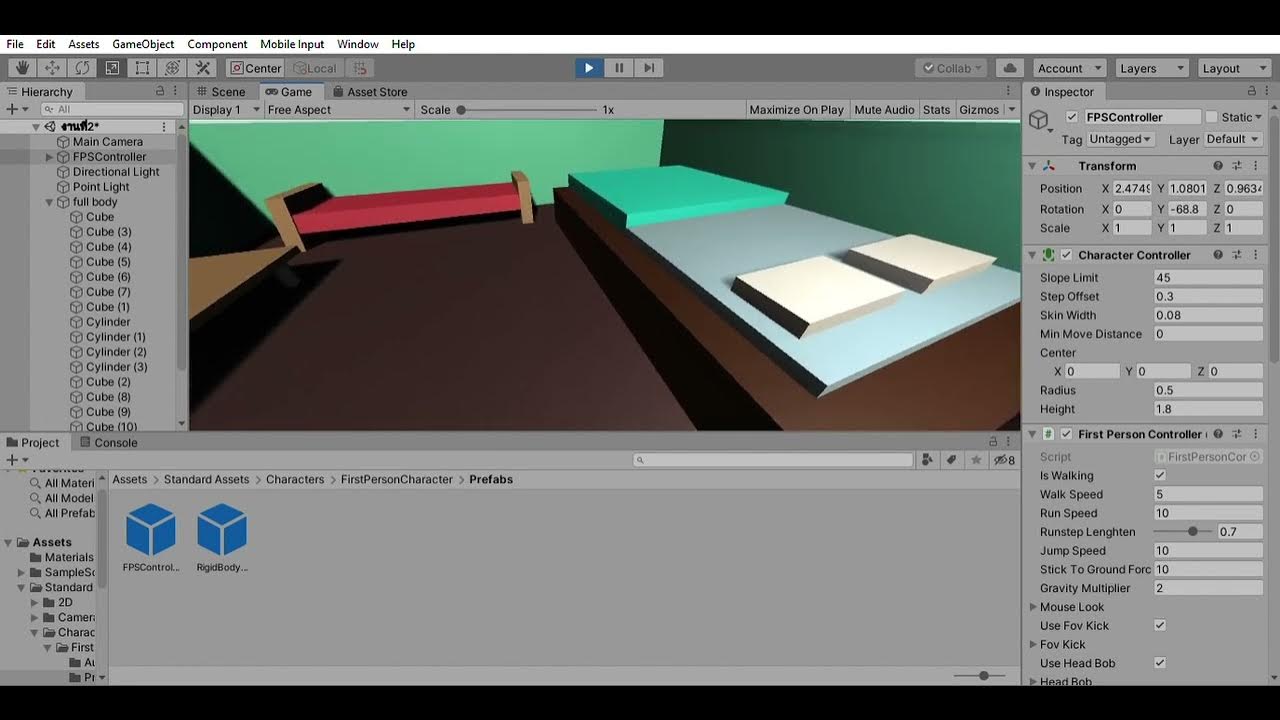
Task: Select the Transform tool in toolbar
Action: pos(172,68)
